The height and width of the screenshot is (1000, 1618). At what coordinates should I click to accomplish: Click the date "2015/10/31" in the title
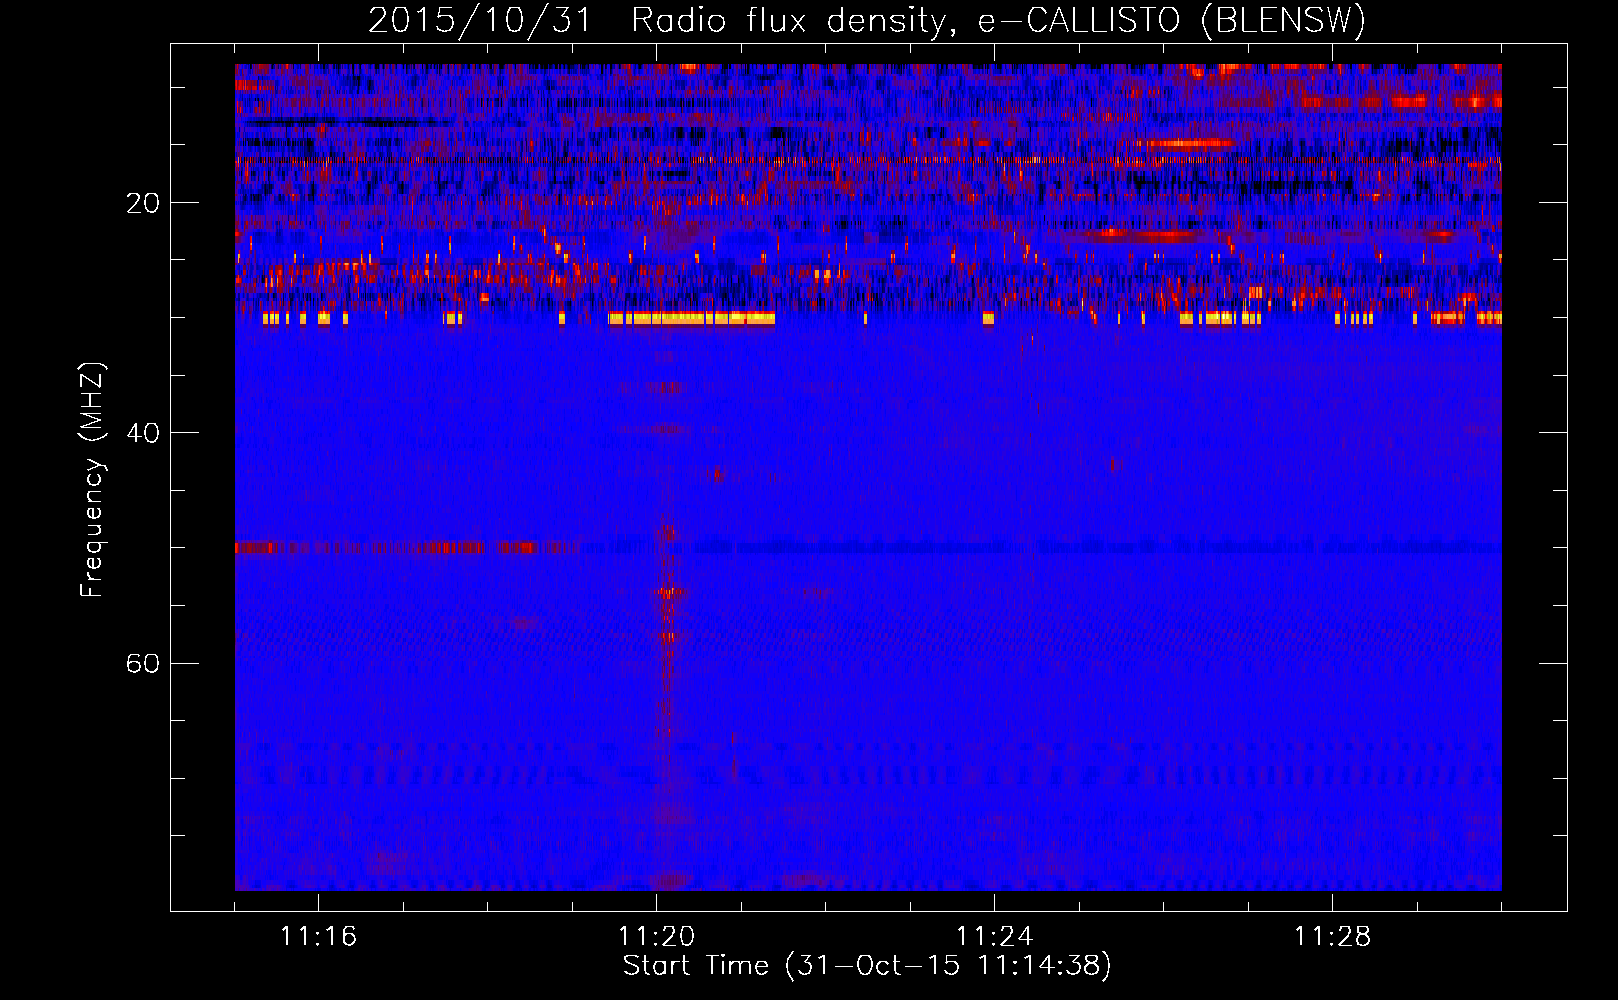tap(481, 20)
